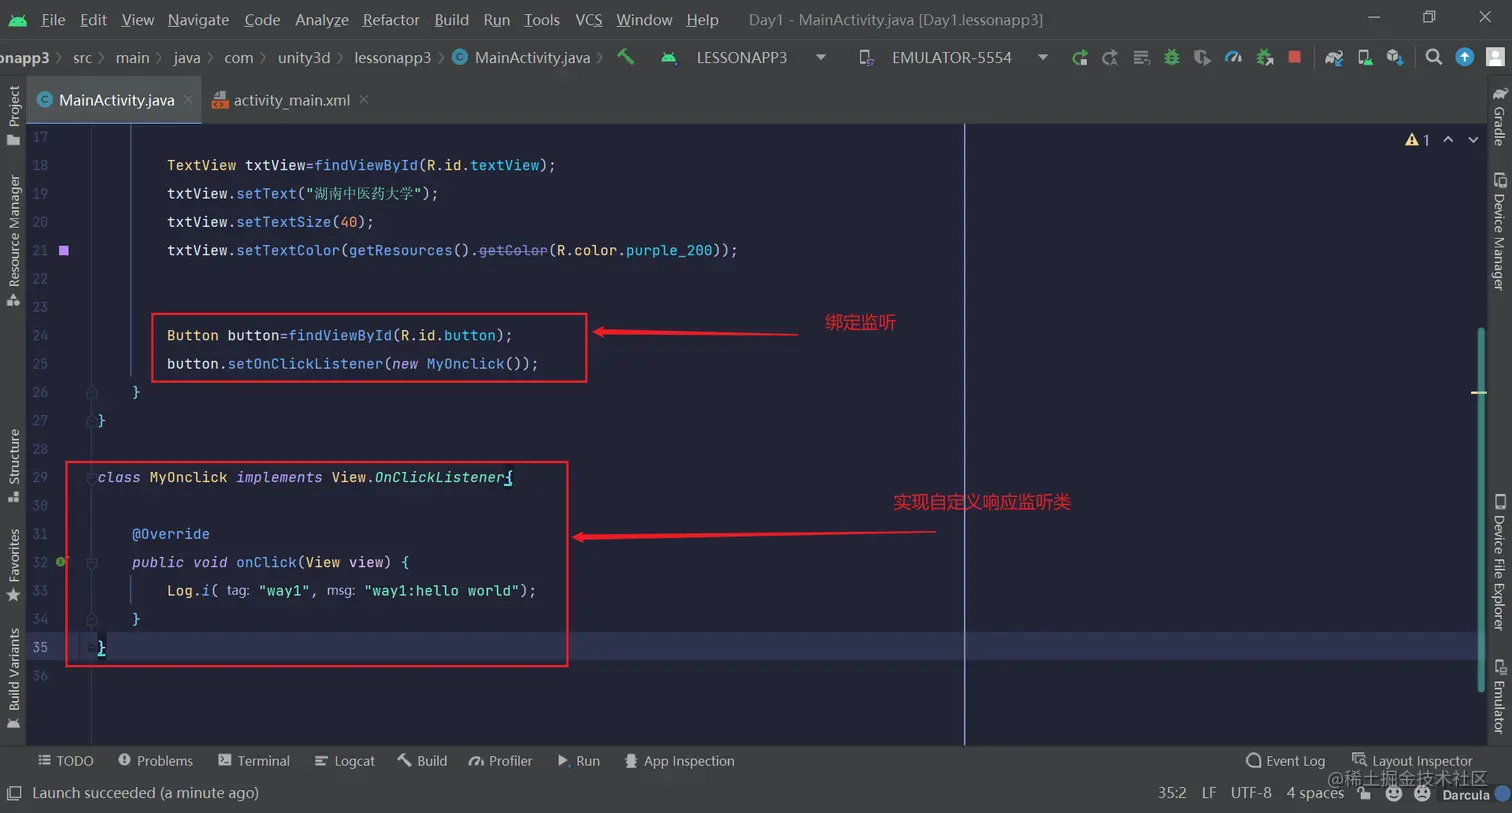Image resolution: width=1512 pixels, height=813 pixels.
Task: Open the Profiler tool window
Action: 500,761
